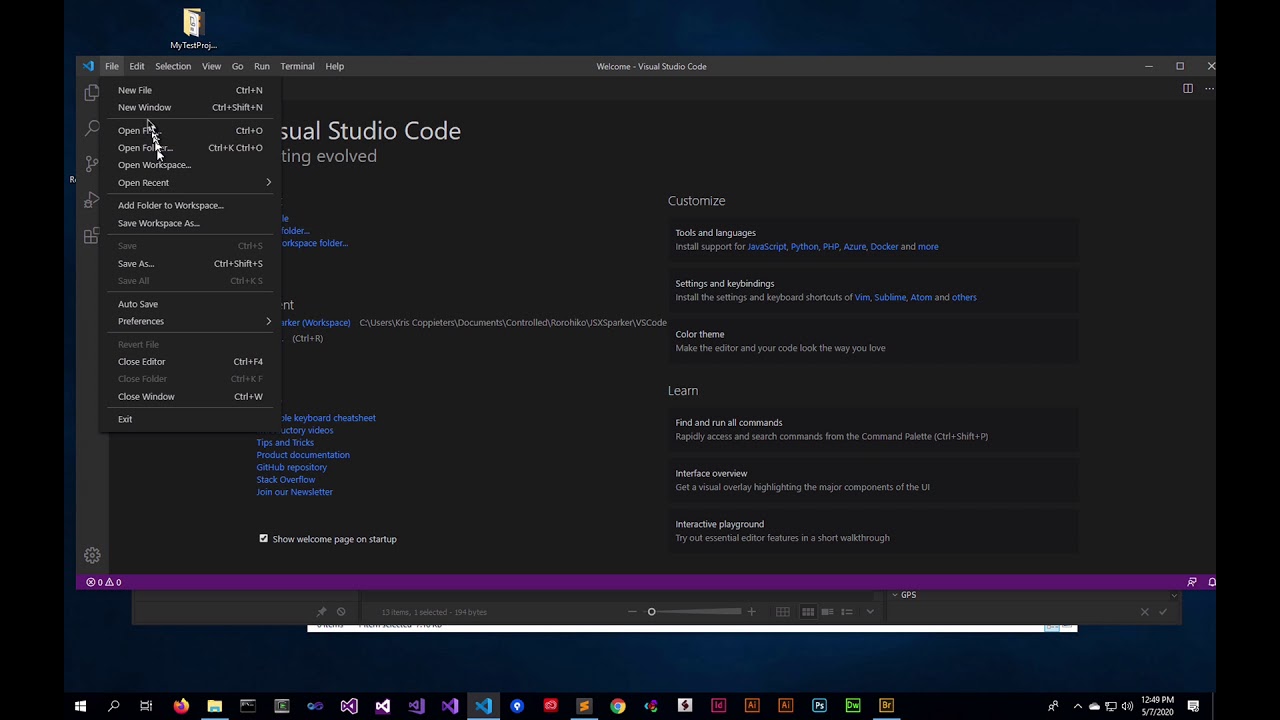Expand the Open Recent submenu
This screenshot has width=1280, height=720.
[x=191, y=183]
